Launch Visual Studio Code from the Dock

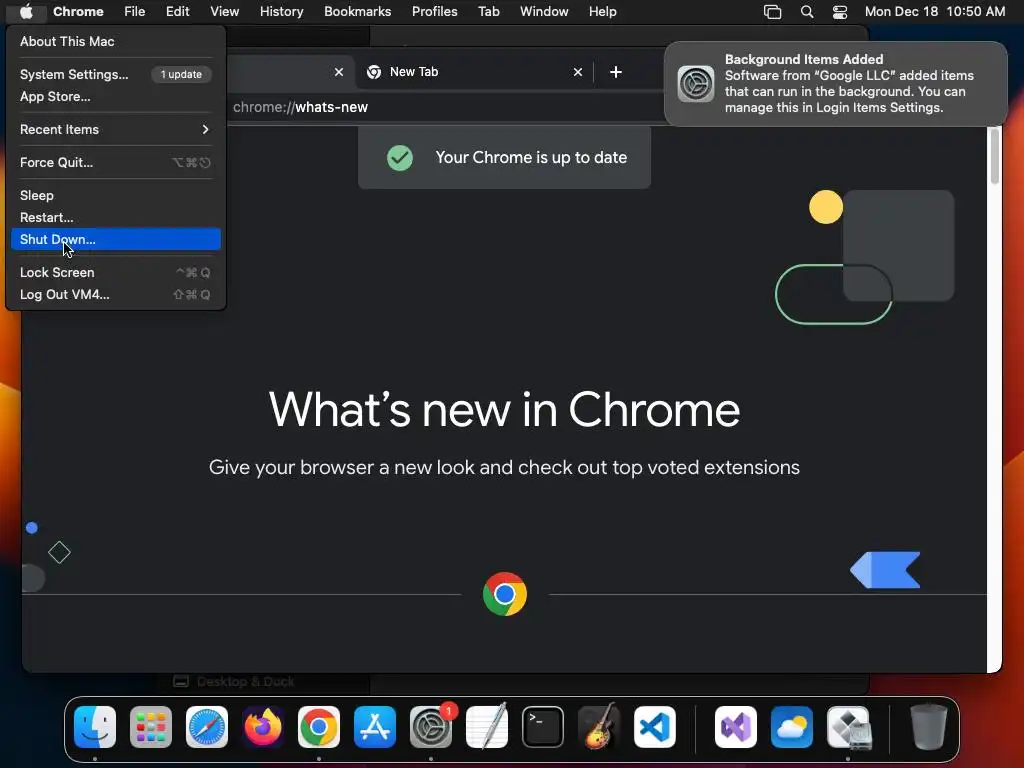(654, 727)
